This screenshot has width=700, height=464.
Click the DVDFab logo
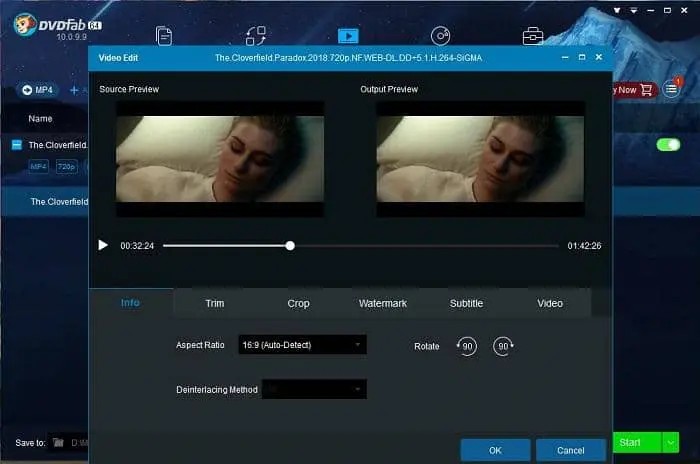(x=57, y=26)
